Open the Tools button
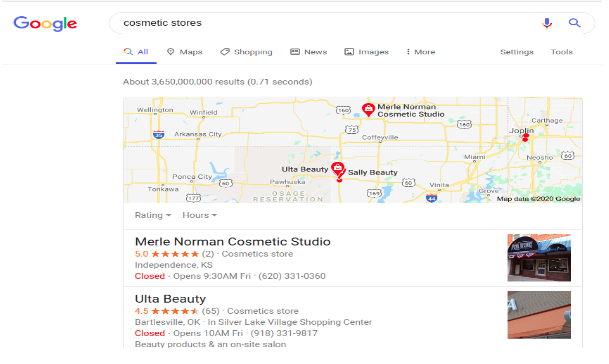This screenshot has width=609, height=364. tap(562, 52)
